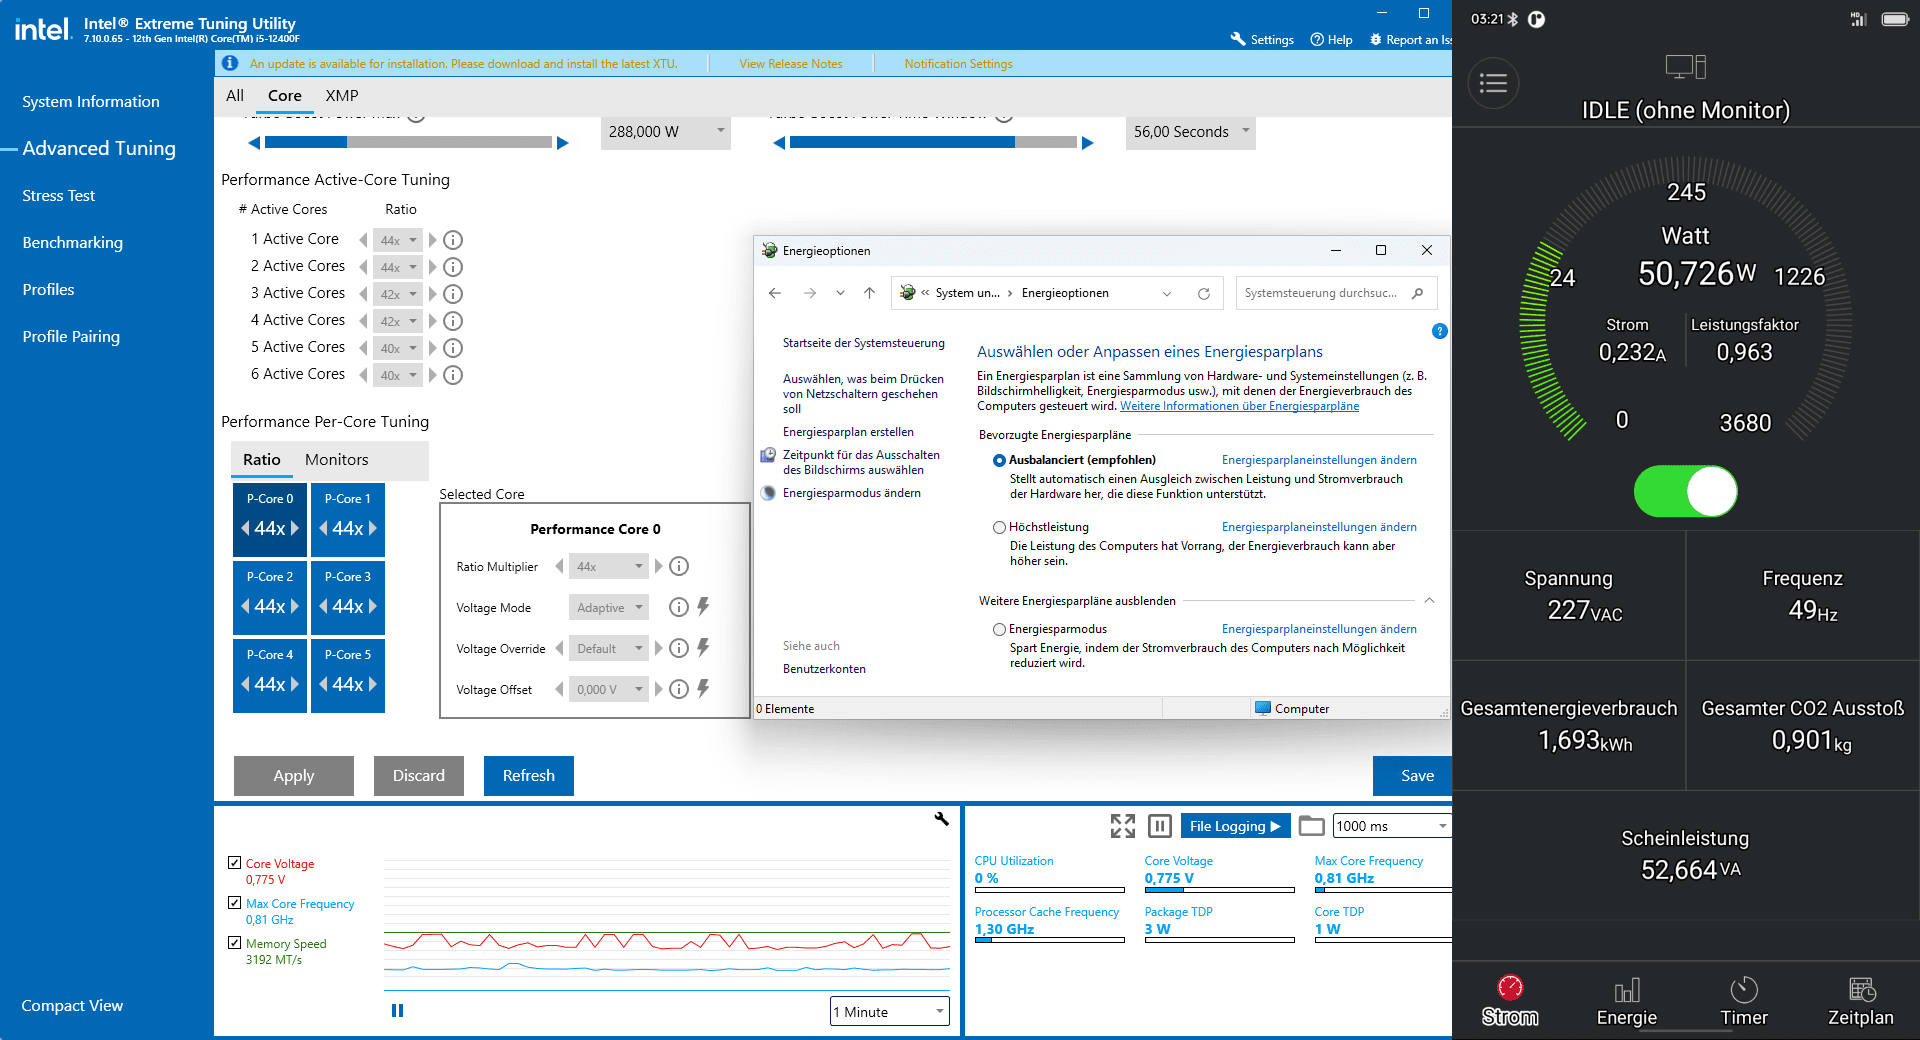Screen dimensions: 1920x1040
Task: Increase P-Core 3 ratio with right arrow
Action: pos(373,606)
